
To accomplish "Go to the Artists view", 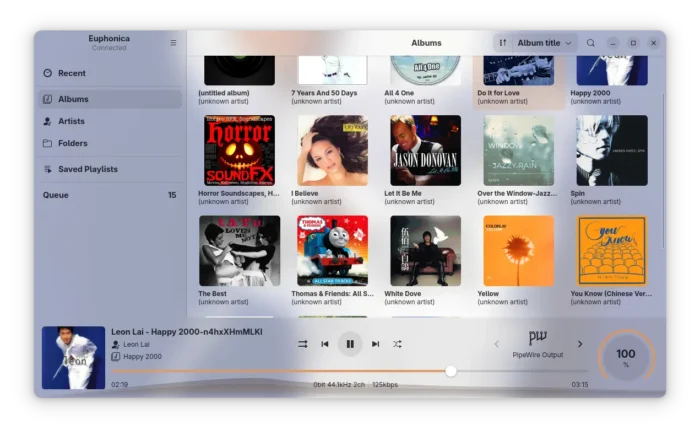I will coord(110,121).
